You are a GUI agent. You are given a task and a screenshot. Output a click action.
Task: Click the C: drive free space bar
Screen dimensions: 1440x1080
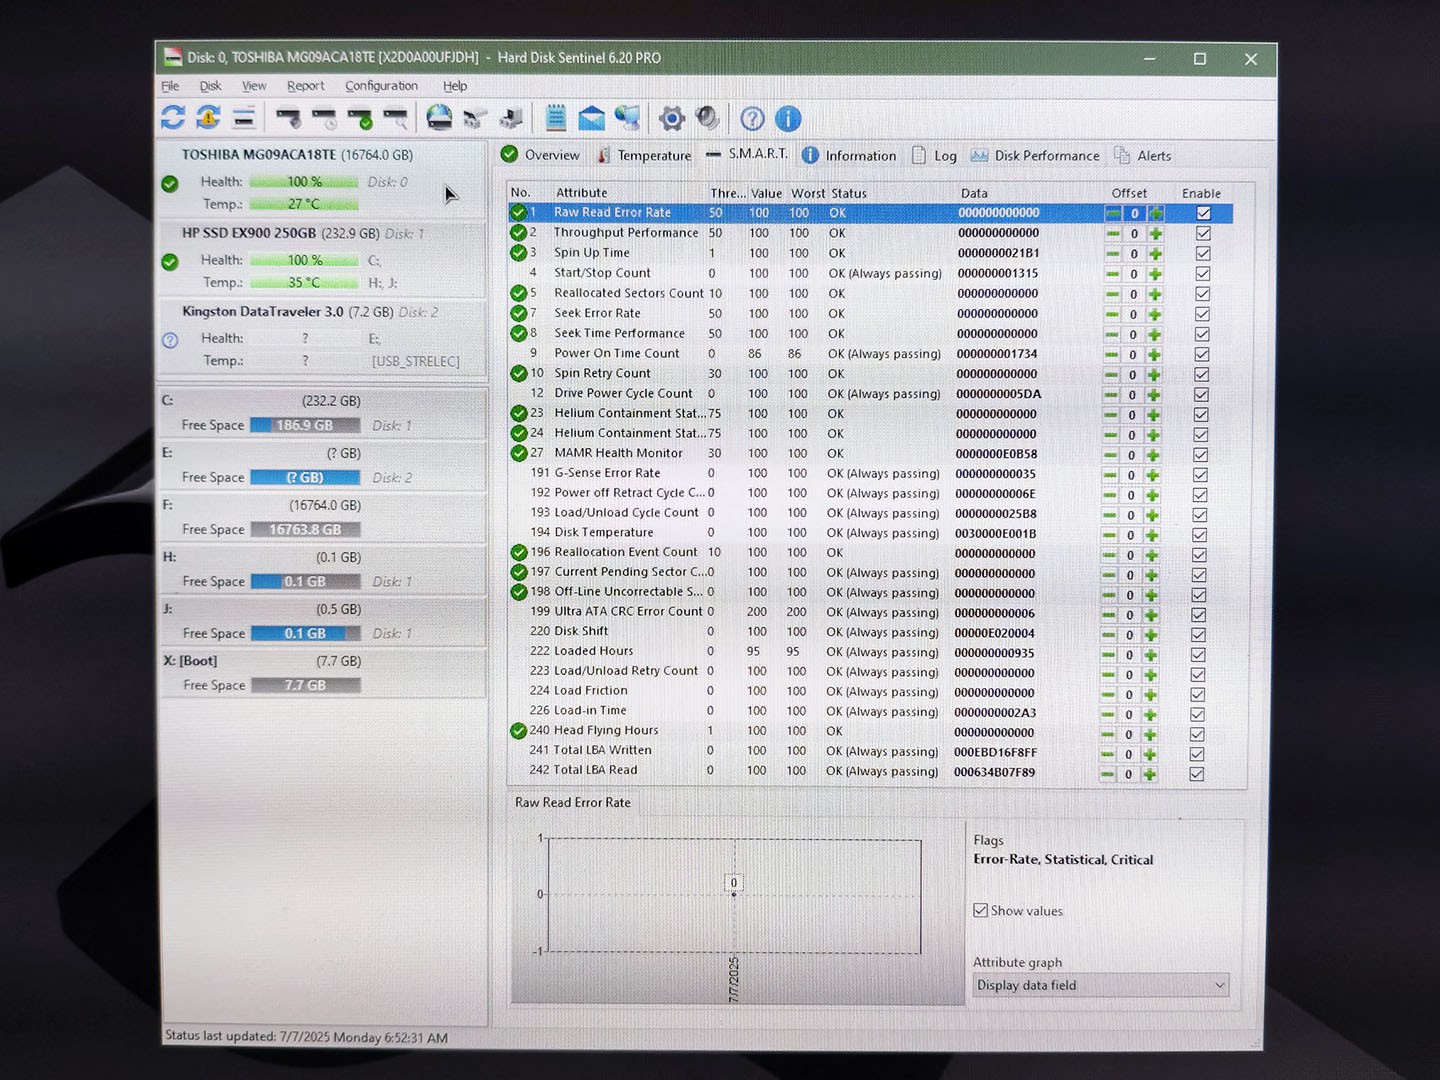305,425
